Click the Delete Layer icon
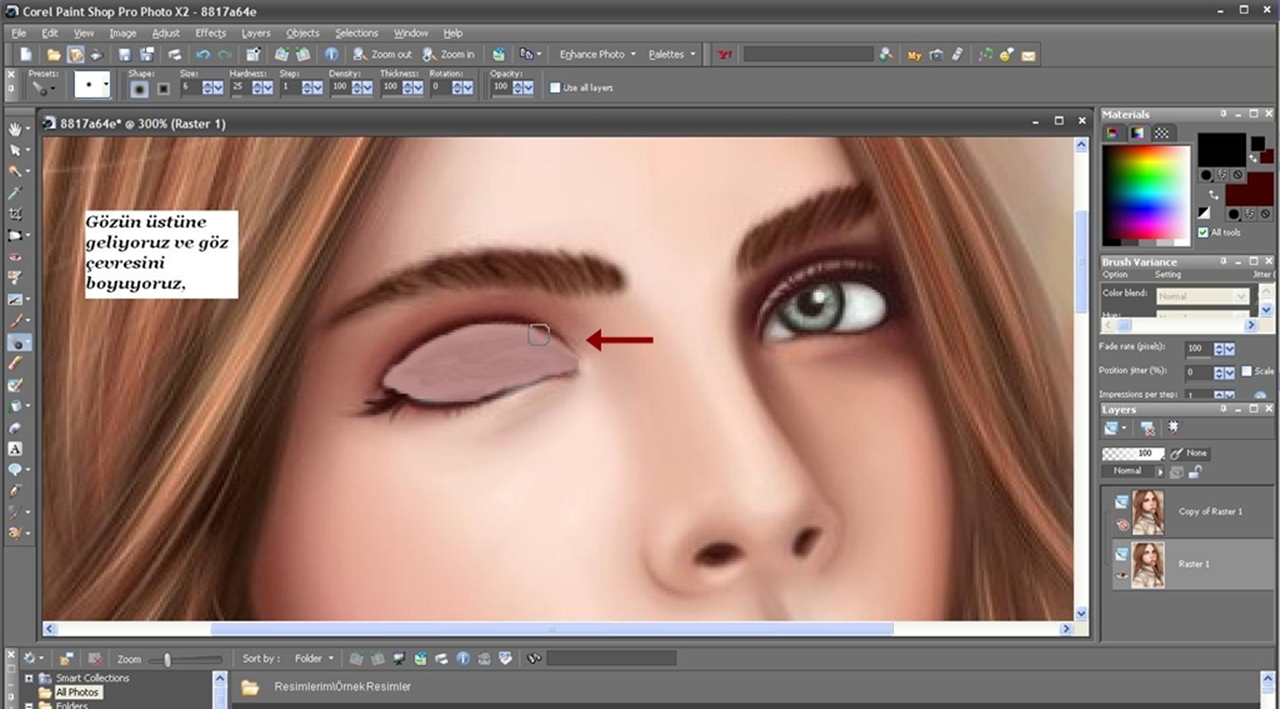Screen dimensions: 1280x709 [1148, 428]
